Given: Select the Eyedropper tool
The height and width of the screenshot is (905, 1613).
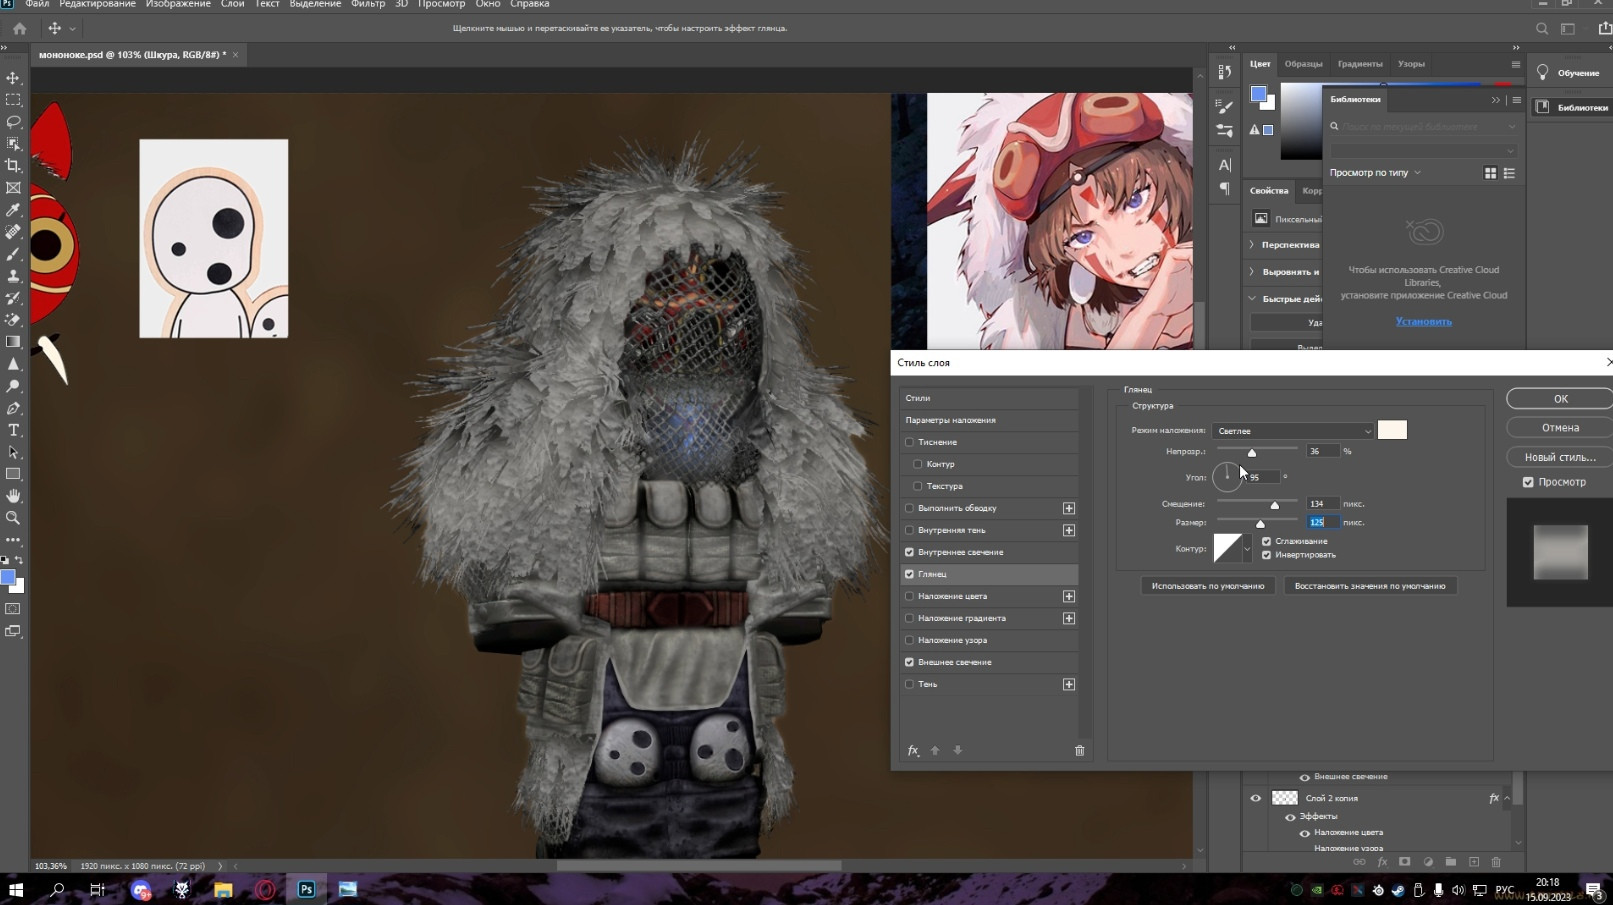Looking at the screenshot, I should pyautogui.click(x=13, y=210).
